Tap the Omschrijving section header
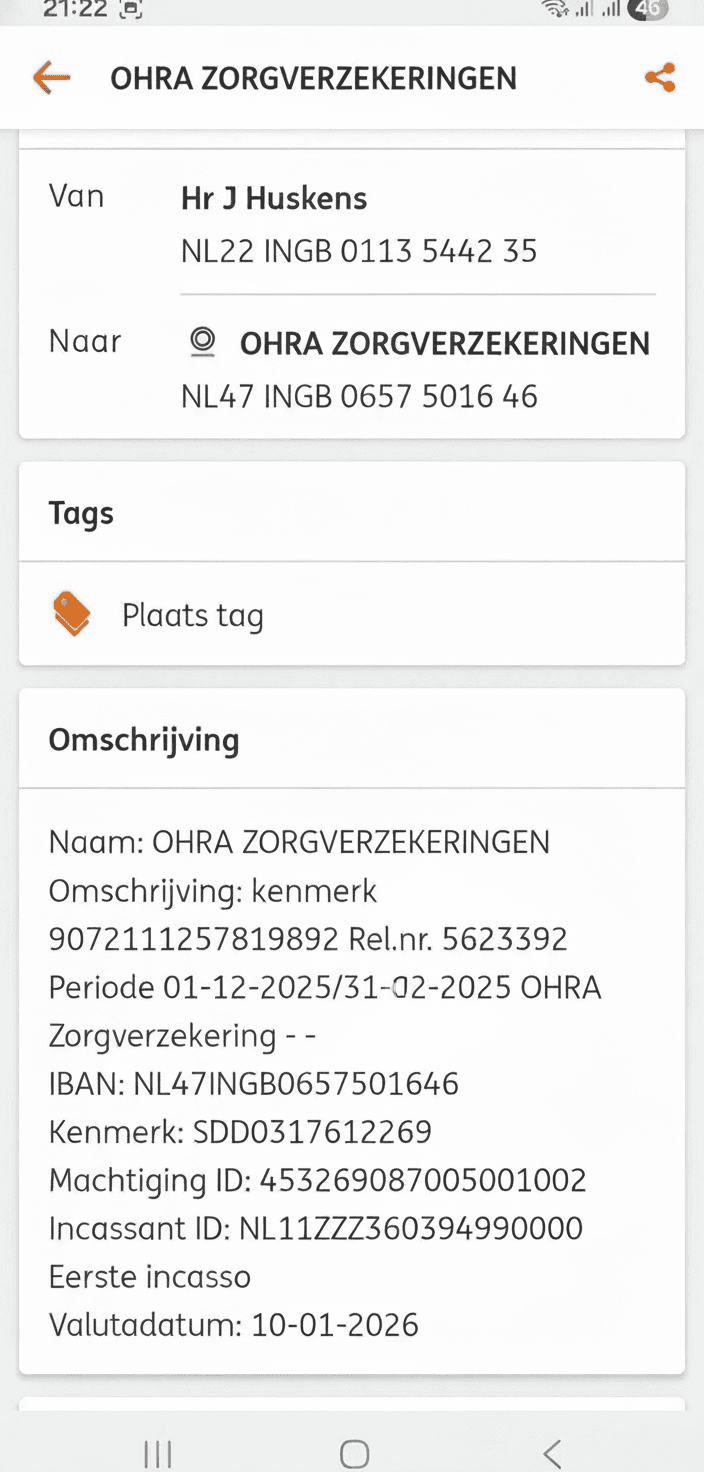Screen dimensions: 704x1472 click(144, 741)
